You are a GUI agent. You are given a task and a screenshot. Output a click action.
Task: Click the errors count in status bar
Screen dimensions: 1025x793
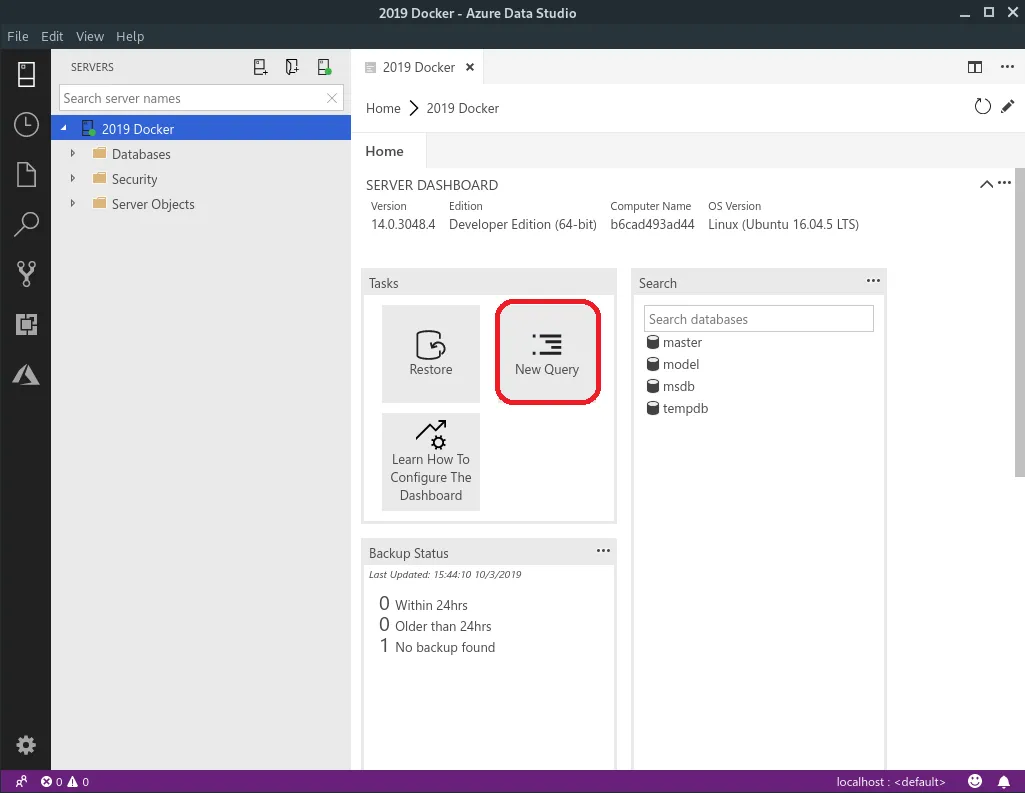pyautogui.click(x=52, y=782)
